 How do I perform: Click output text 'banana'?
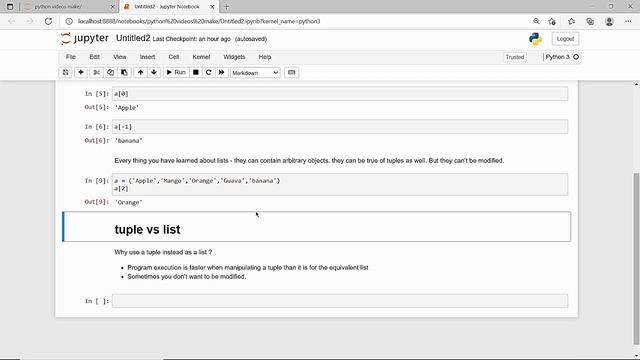click(129, 141)
